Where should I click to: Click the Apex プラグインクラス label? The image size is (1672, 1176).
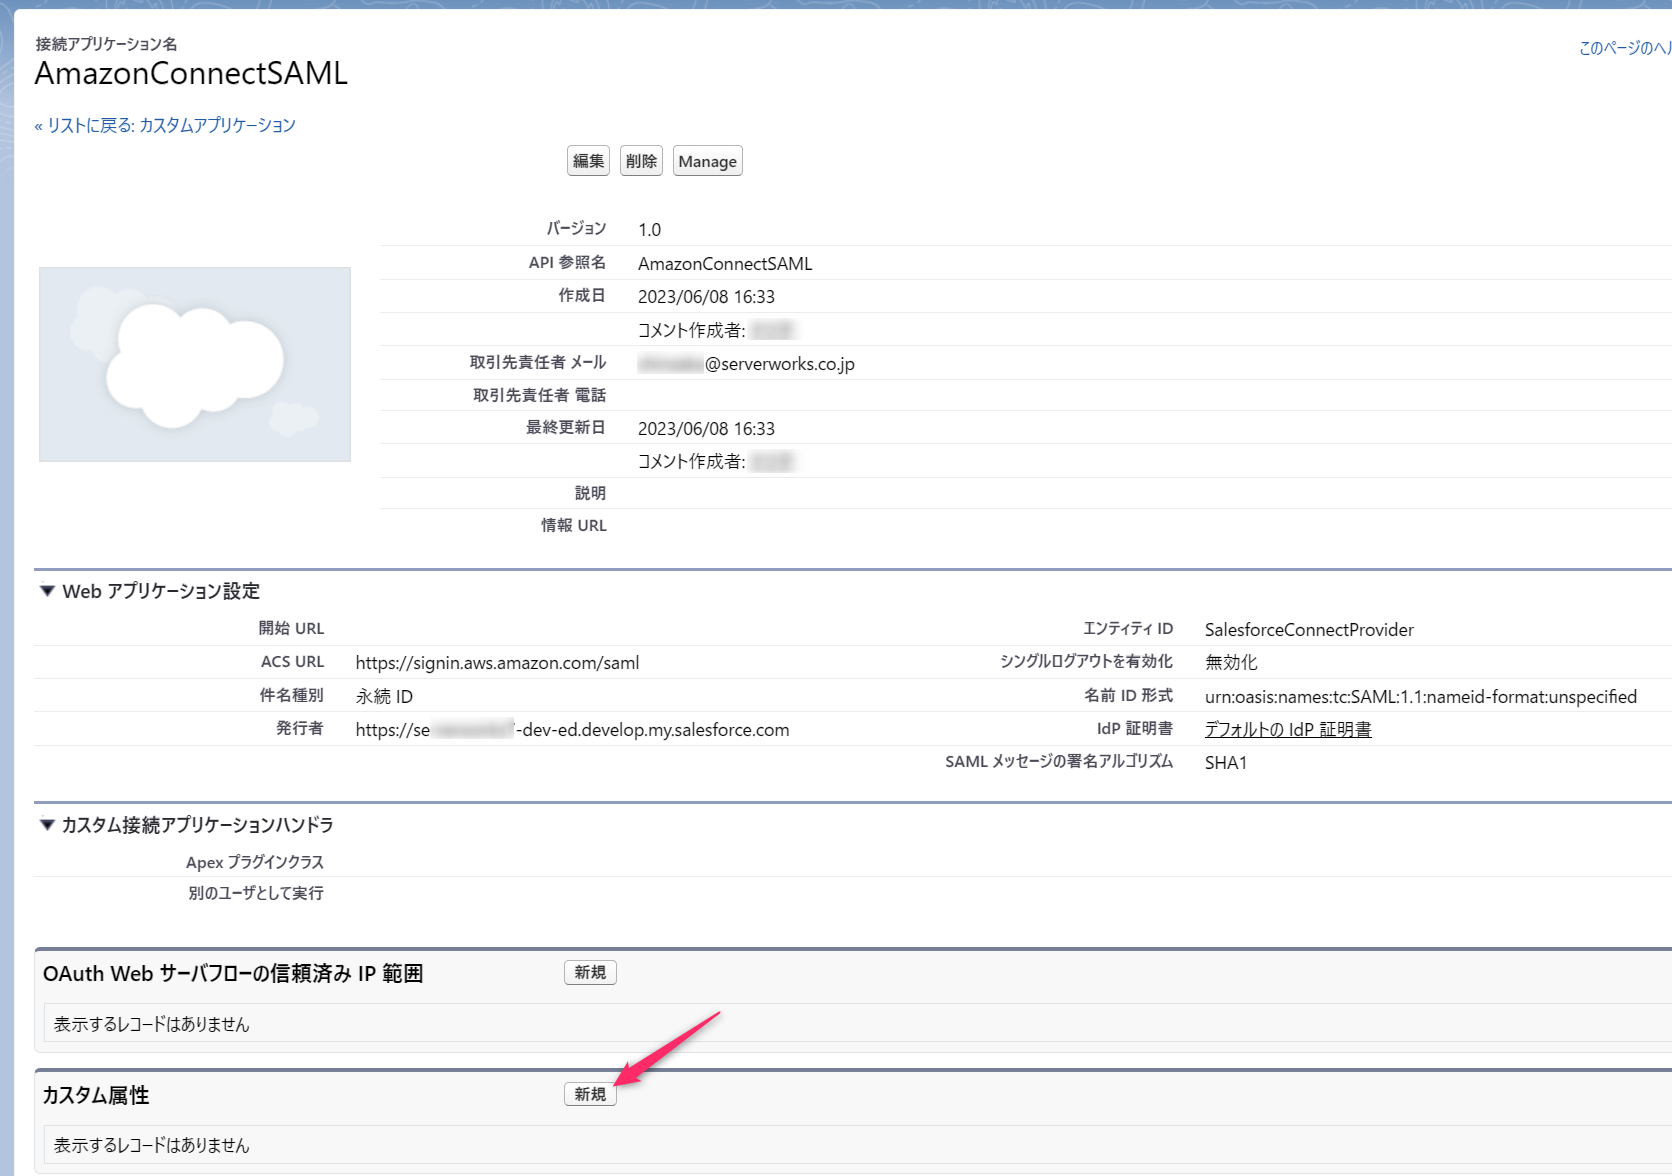(255, 862)
